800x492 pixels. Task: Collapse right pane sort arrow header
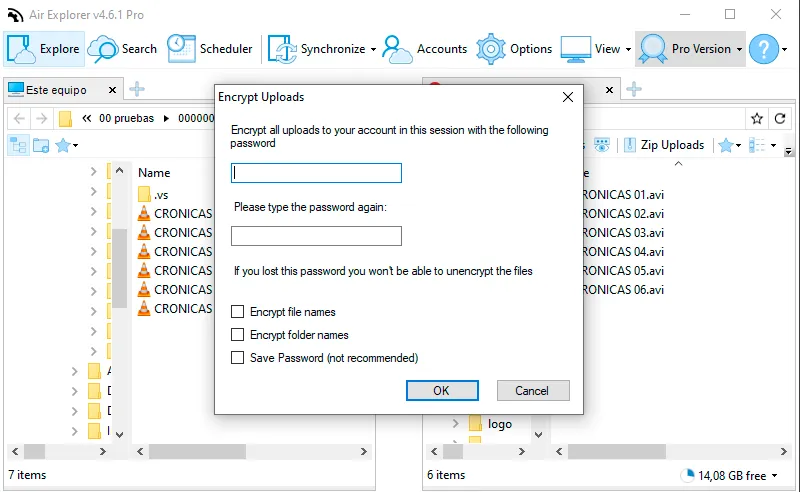point(678,164)
